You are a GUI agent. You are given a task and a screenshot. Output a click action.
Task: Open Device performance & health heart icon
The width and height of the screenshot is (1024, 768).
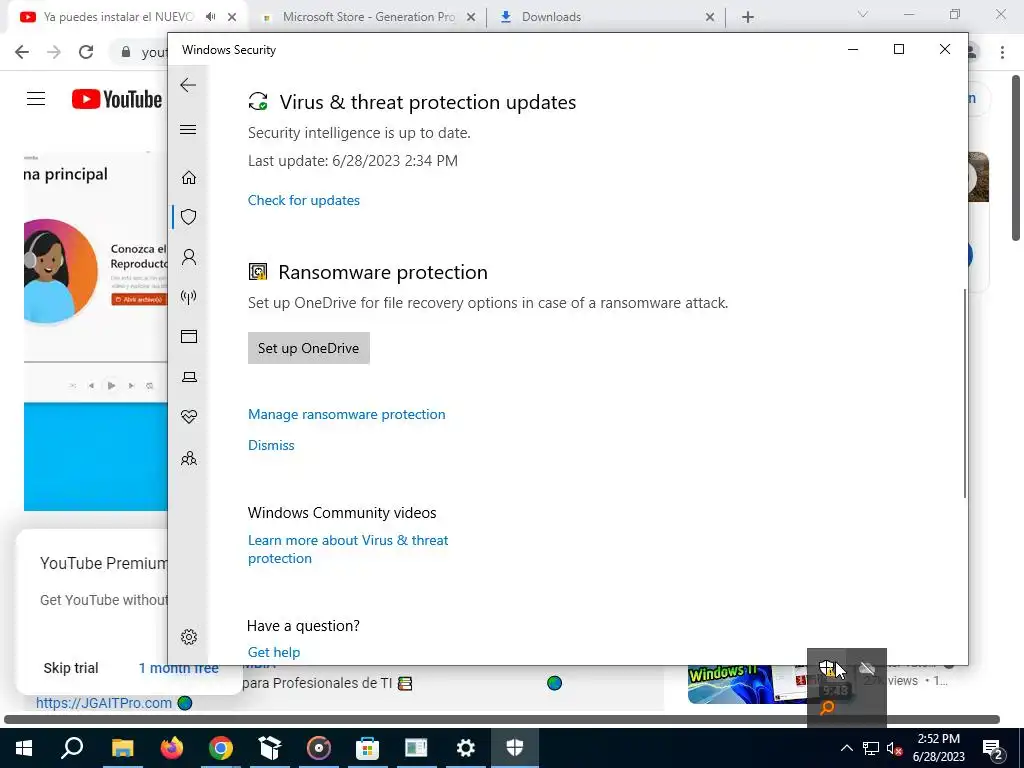point(189,417)
